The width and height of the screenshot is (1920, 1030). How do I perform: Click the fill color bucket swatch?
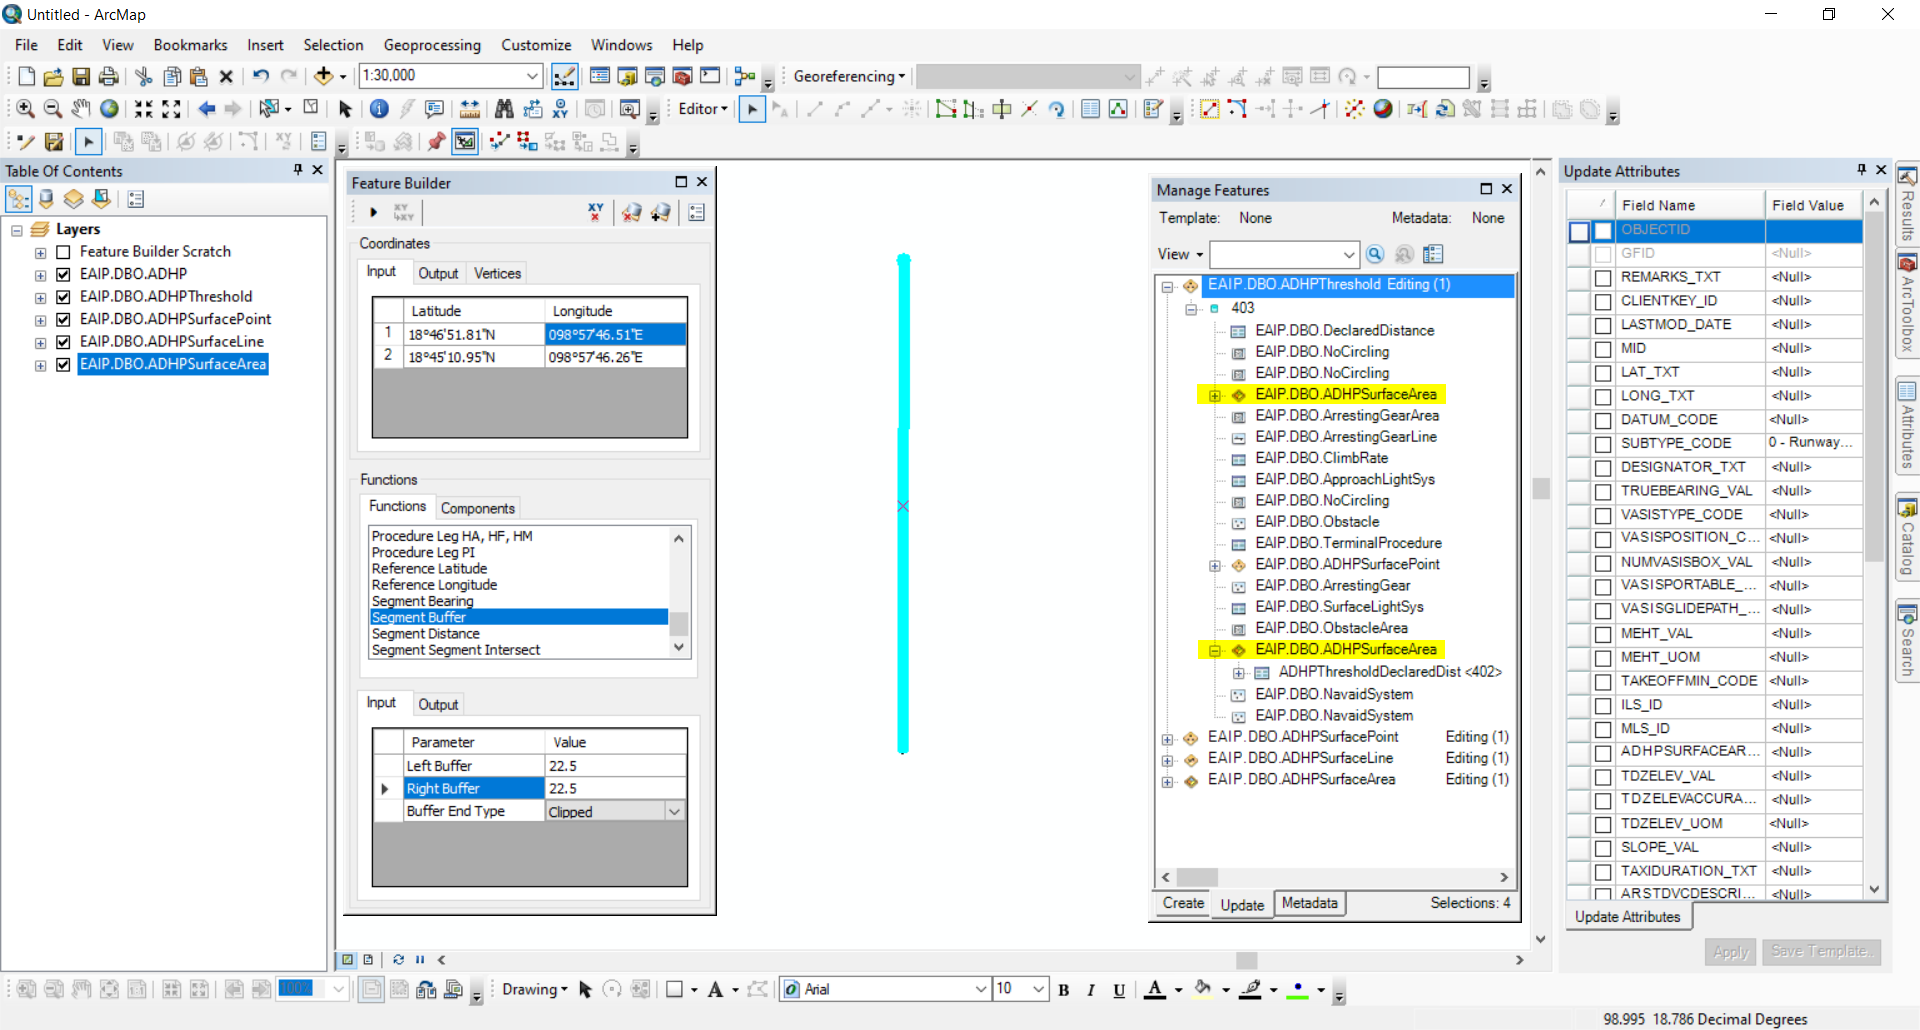click(1203, 990)
